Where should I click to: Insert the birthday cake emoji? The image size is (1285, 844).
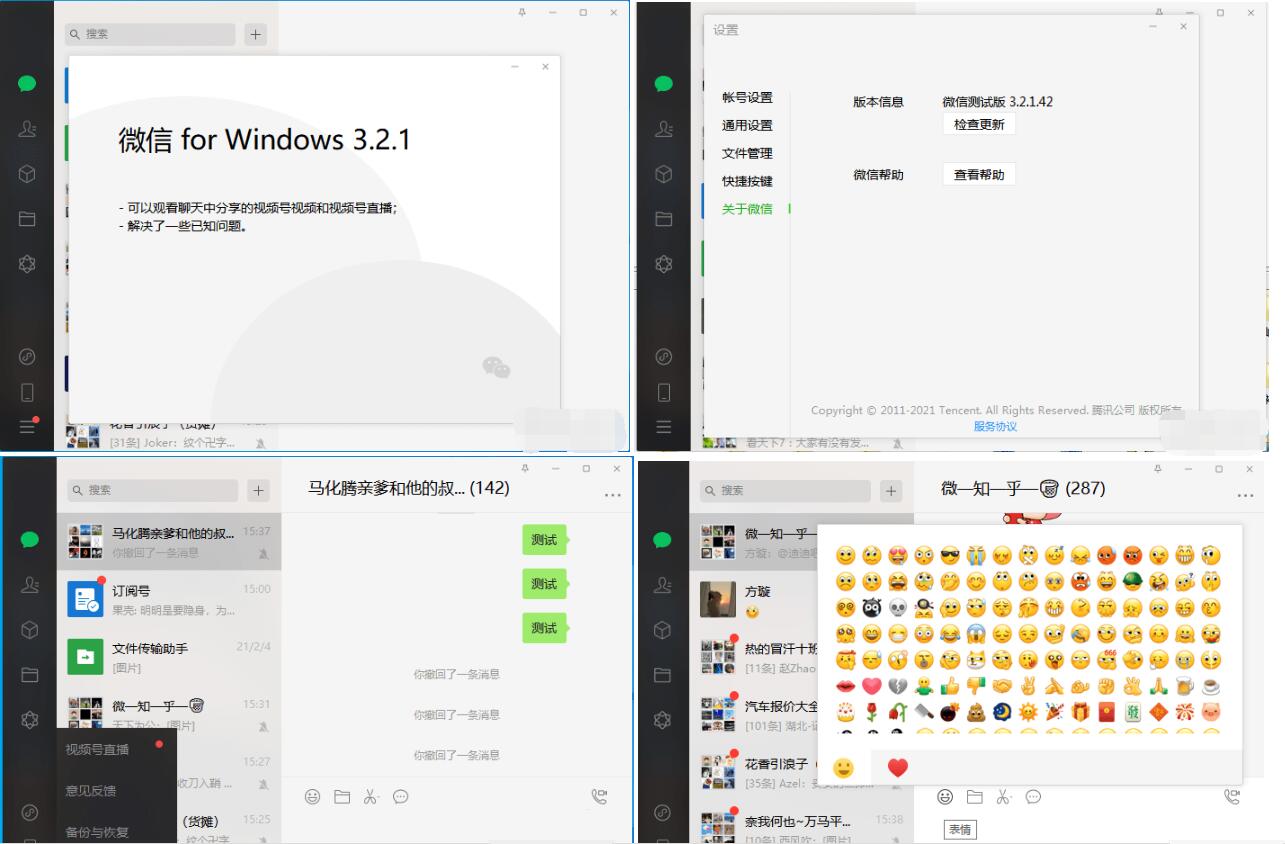(x=846, y=712)
